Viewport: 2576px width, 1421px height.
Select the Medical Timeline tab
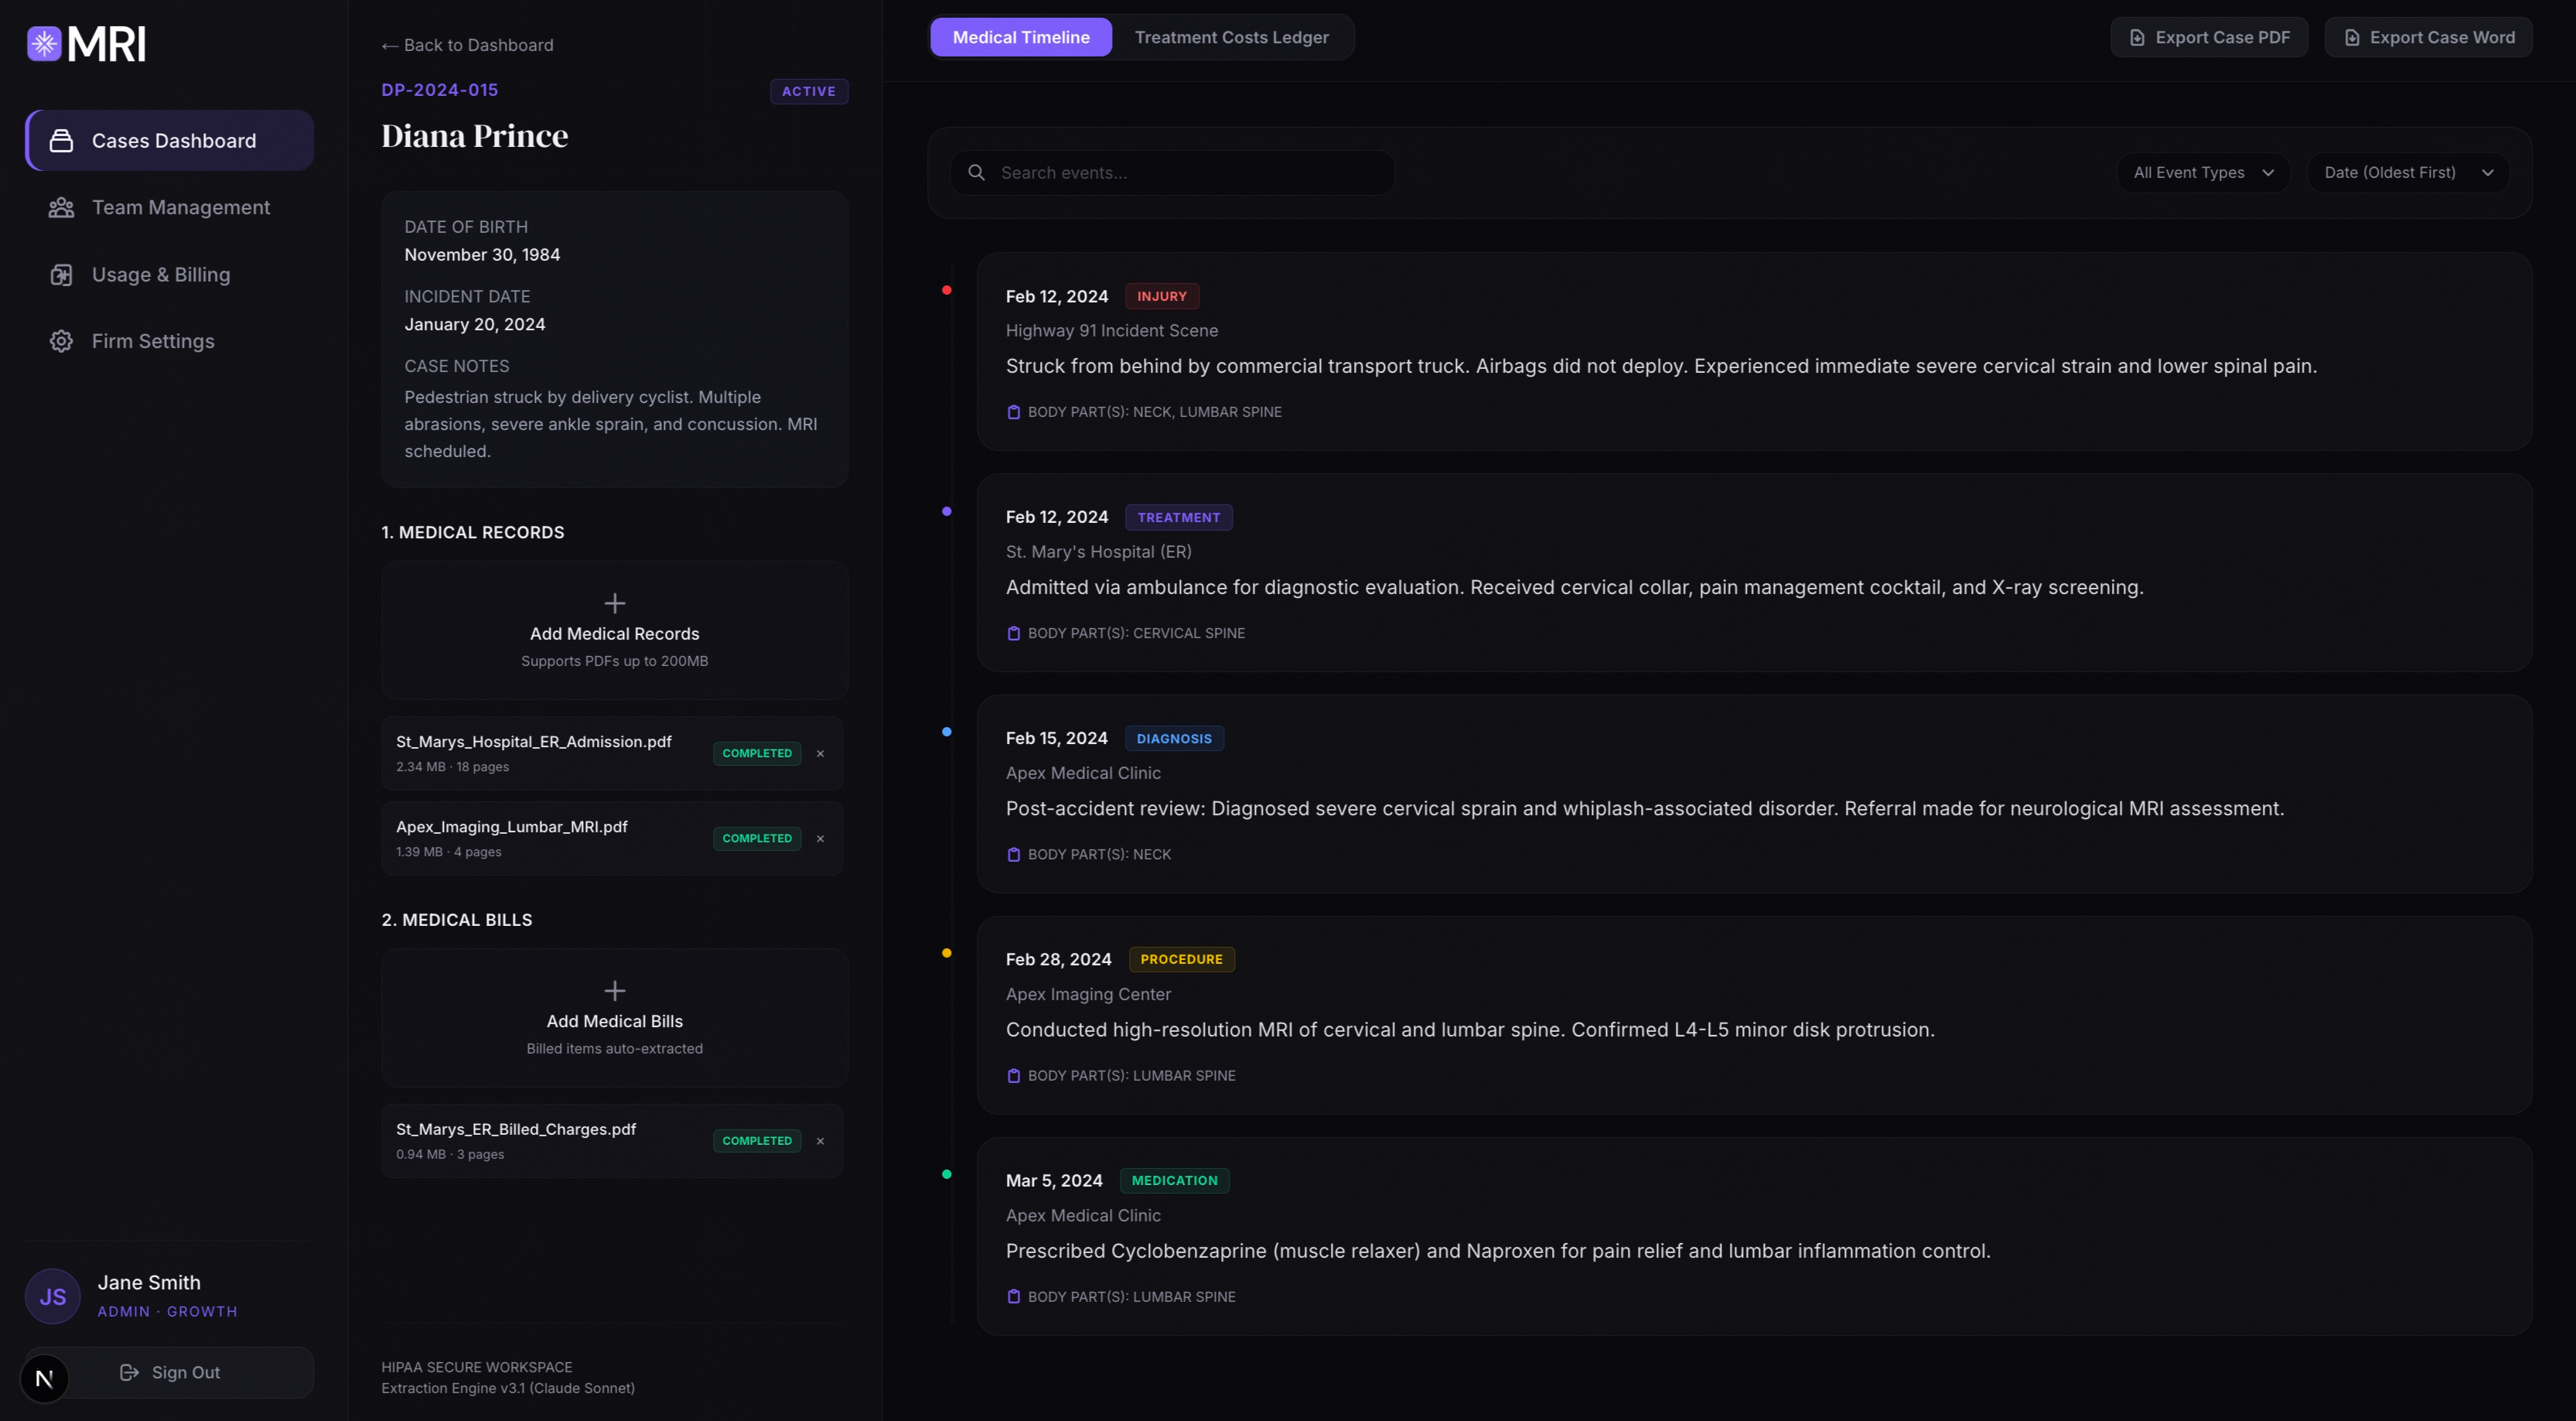(1021, 37)
